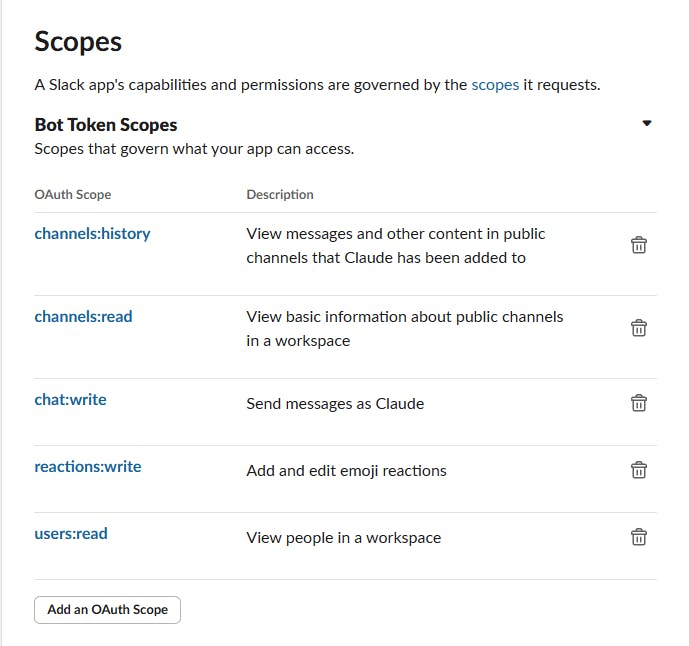Click the Scopes page heading
This screenshot has width=689, height=646.
tap(78, 42)
